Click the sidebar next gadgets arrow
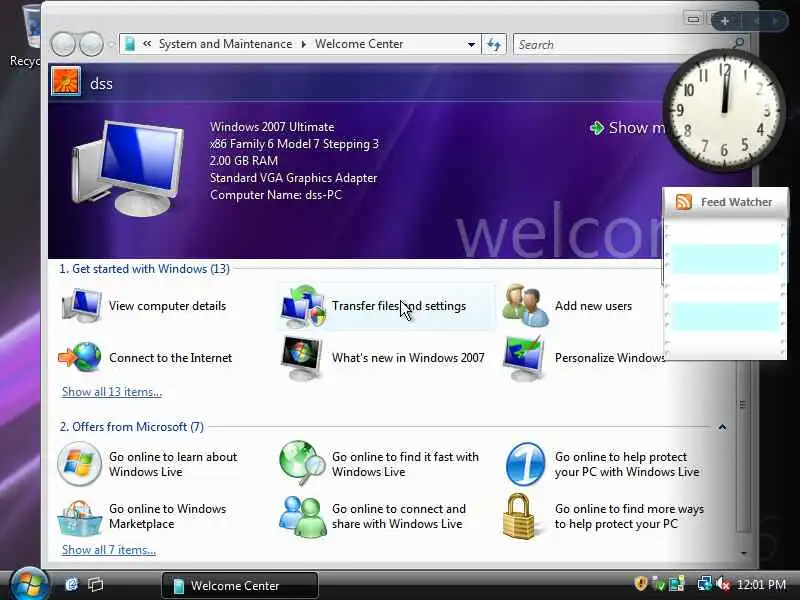This screenshot has width=800, height=600. (x=775, y=21)
